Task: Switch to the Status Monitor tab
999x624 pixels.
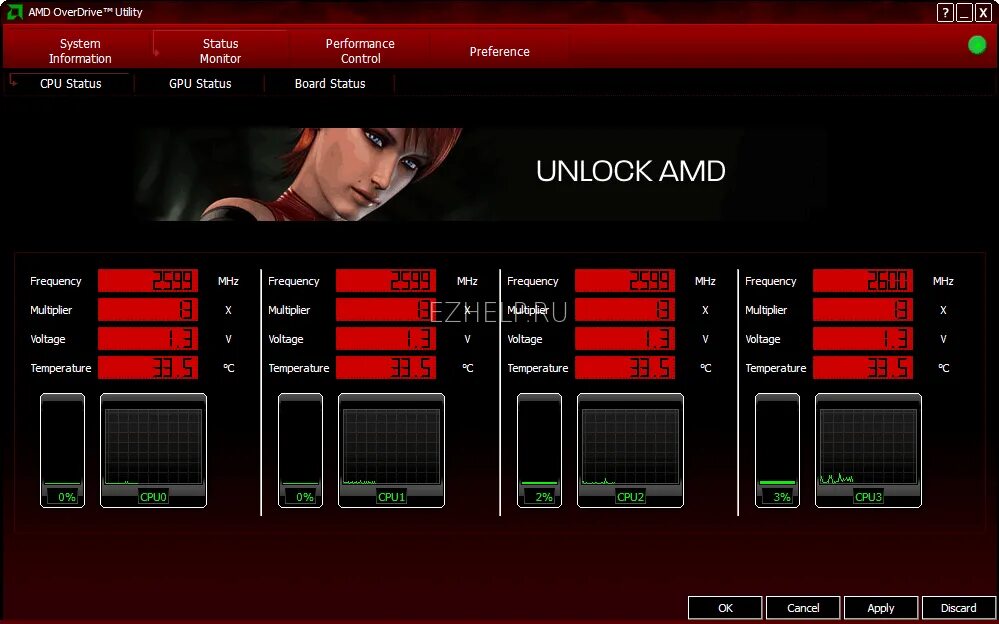Action: coord(220,51)
